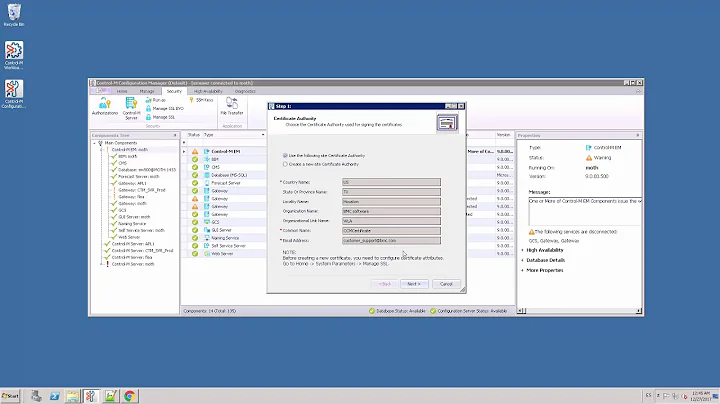Click File Explorer folder icon in taskbar
The image size is (720, 404).
(x=73, y=396)
